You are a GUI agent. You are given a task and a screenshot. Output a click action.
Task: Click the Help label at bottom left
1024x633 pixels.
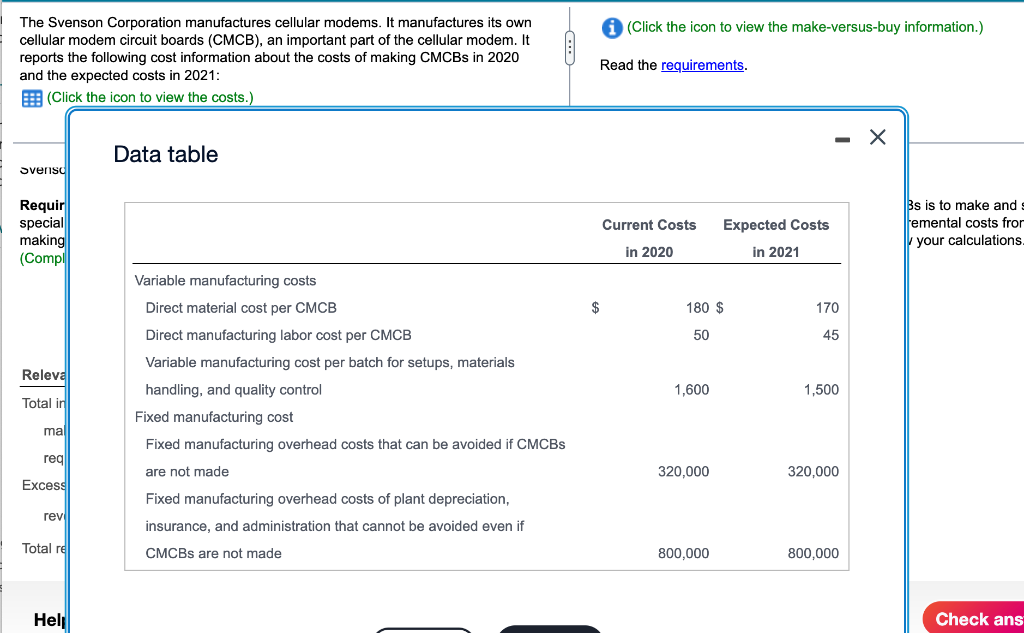coord(50,618)
